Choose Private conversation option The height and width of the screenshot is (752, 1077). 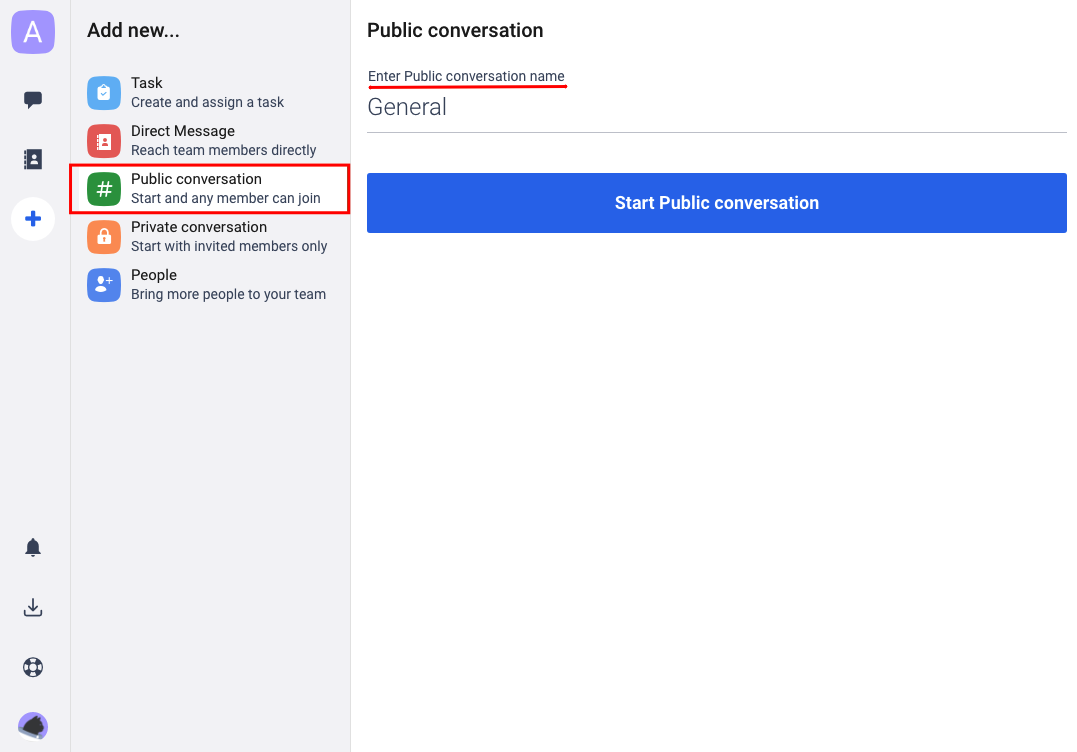pyautogui.click(x=199, y=227)
